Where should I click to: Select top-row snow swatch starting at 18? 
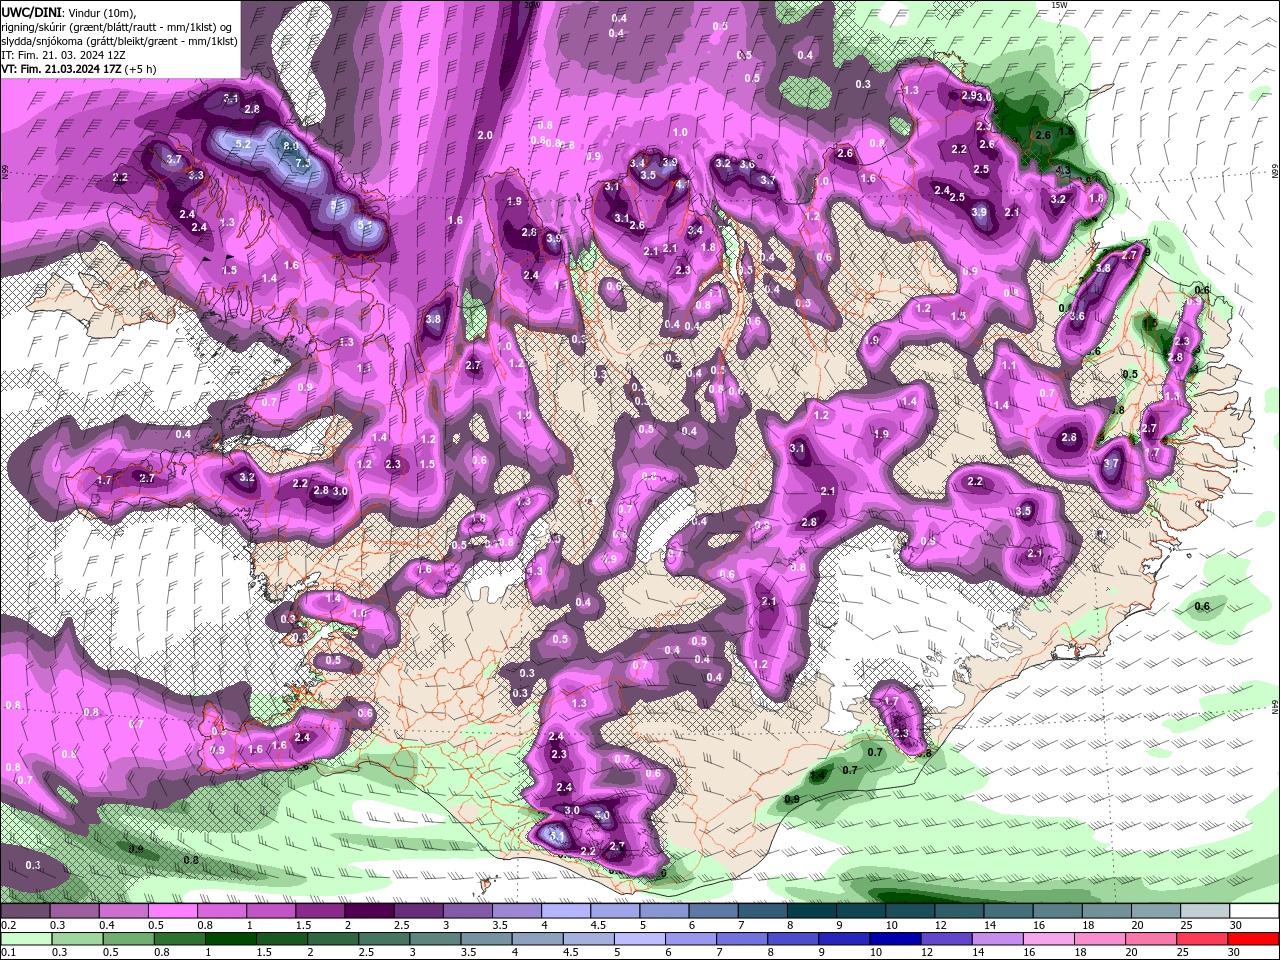click(x=1105, y=911)
